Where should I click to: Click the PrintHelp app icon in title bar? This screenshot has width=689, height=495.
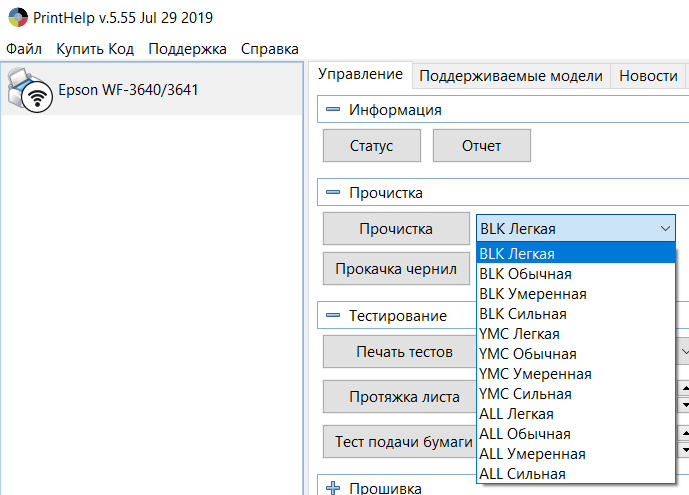pos(18,18)
